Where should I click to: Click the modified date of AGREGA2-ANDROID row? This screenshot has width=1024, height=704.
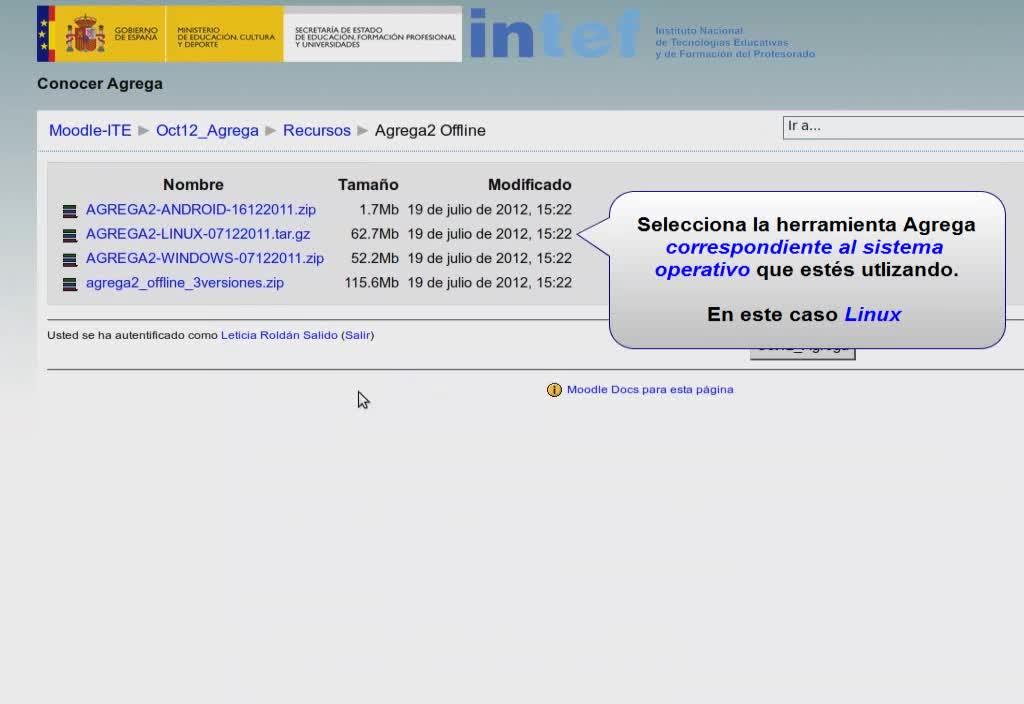[x=490, y=210]
